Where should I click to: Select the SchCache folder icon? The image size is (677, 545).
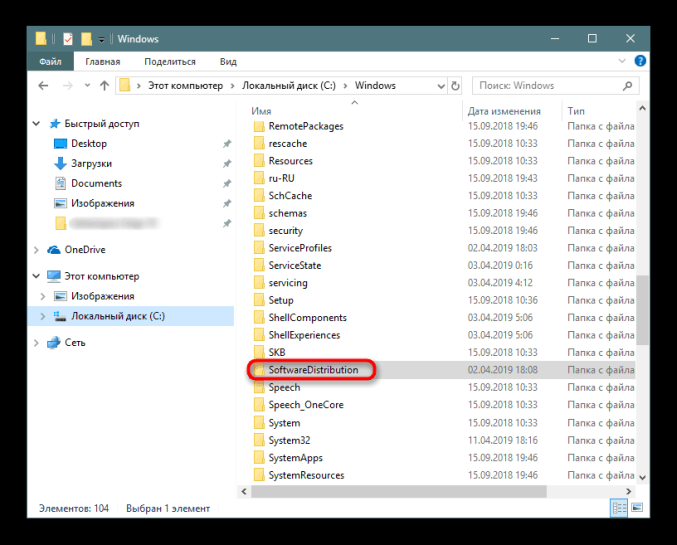259,196
